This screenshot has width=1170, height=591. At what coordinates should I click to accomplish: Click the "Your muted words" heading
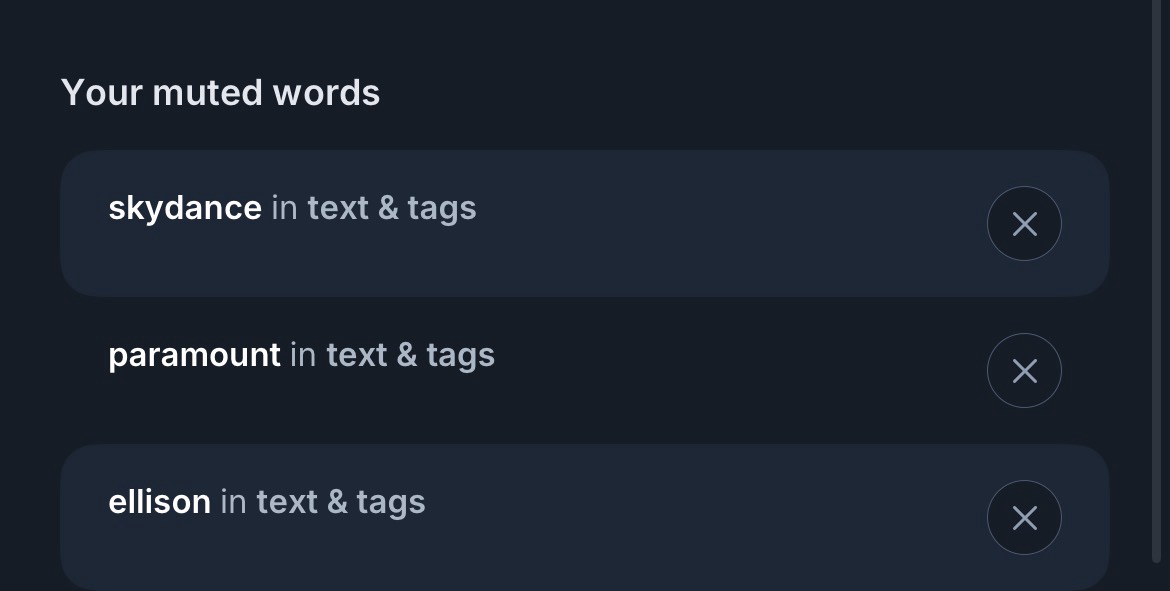click(x=220, y=93)
